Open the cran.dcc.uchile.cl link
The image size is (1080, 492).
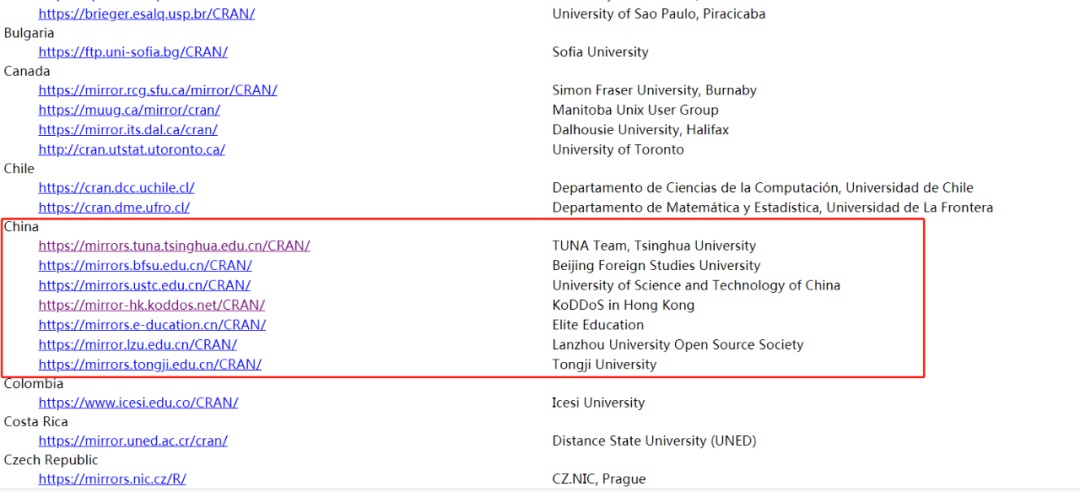click(x=116, y=187)
